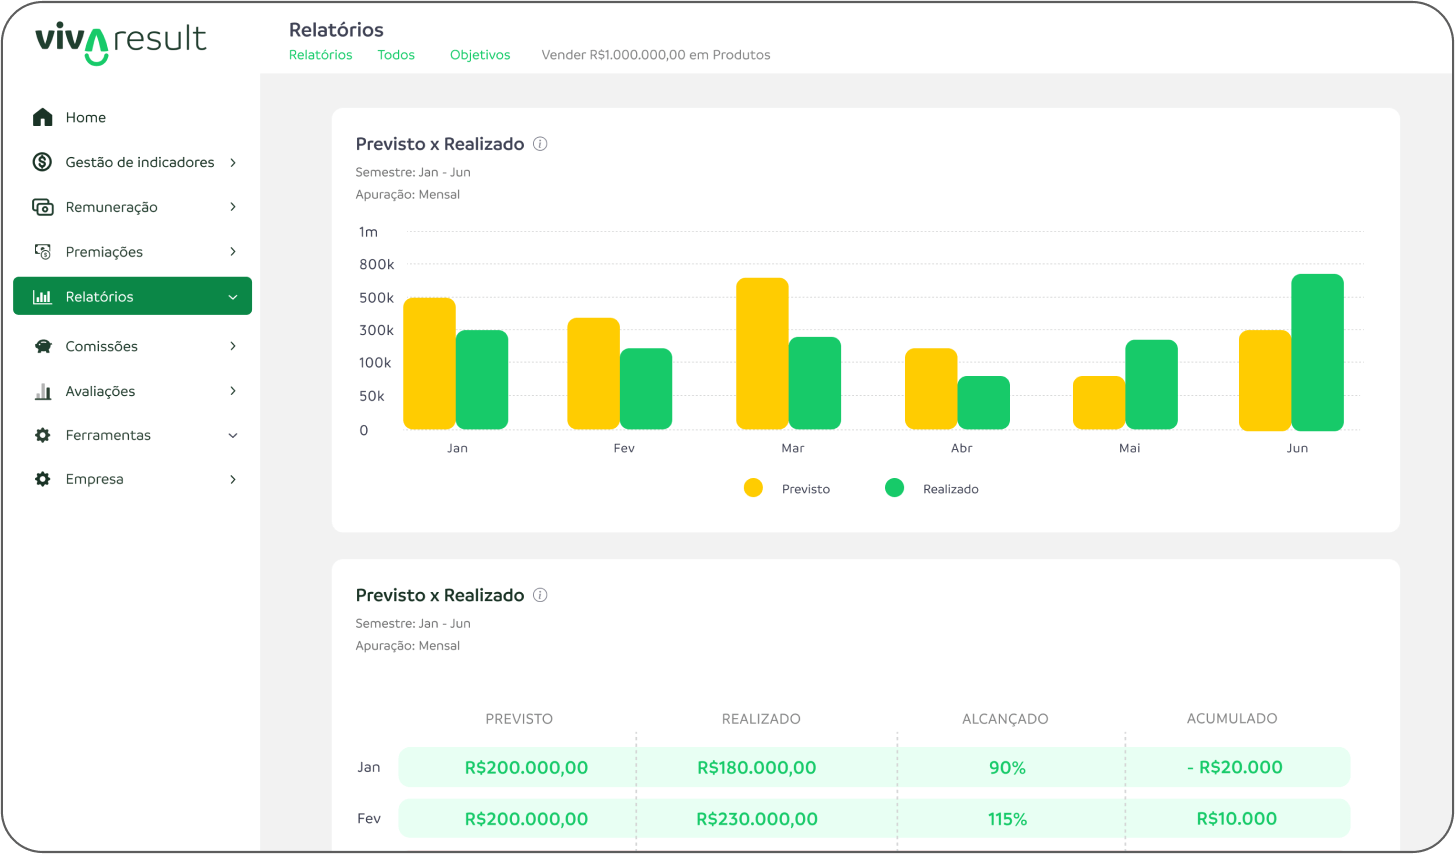The height and width of the screenshot is (854, 1455).
Task: Toggle Previsto series in chart legend
Action: [x=754, y=488]
